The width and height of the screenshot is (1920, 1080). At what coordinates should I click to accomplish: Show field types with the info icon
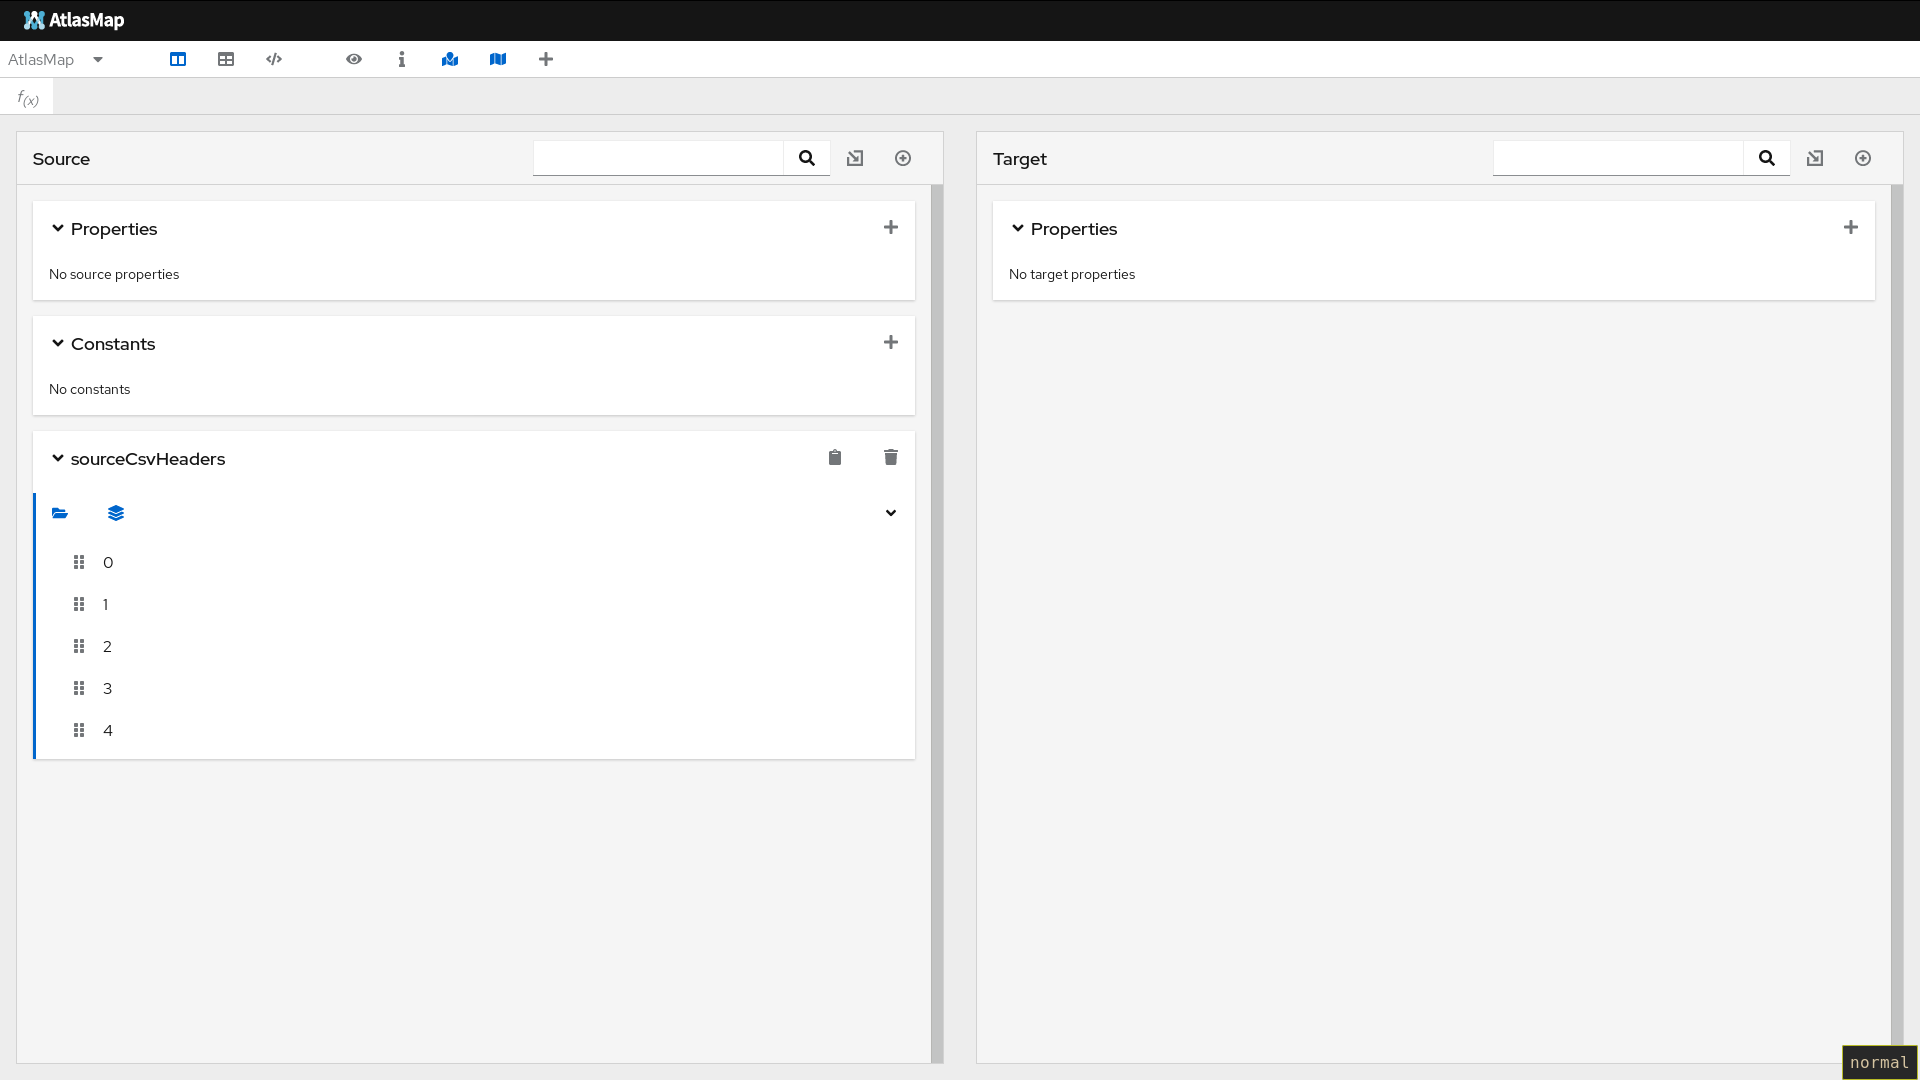pyautogui.click(x=402, y=59)
